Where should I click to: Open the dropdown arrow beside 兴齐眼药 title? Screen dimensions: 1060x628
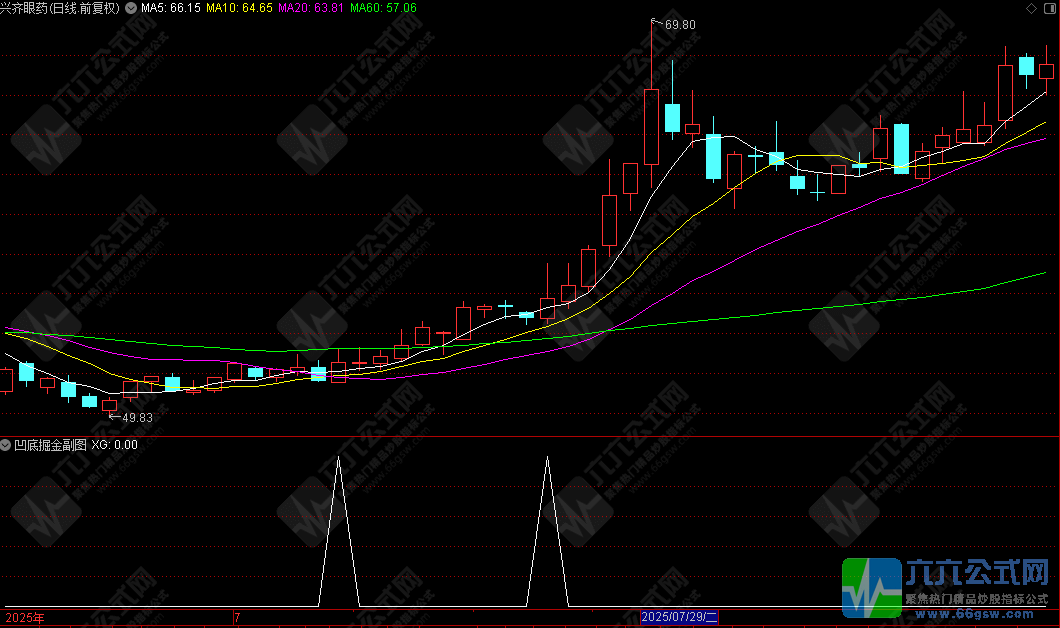[x=130, y=8]
